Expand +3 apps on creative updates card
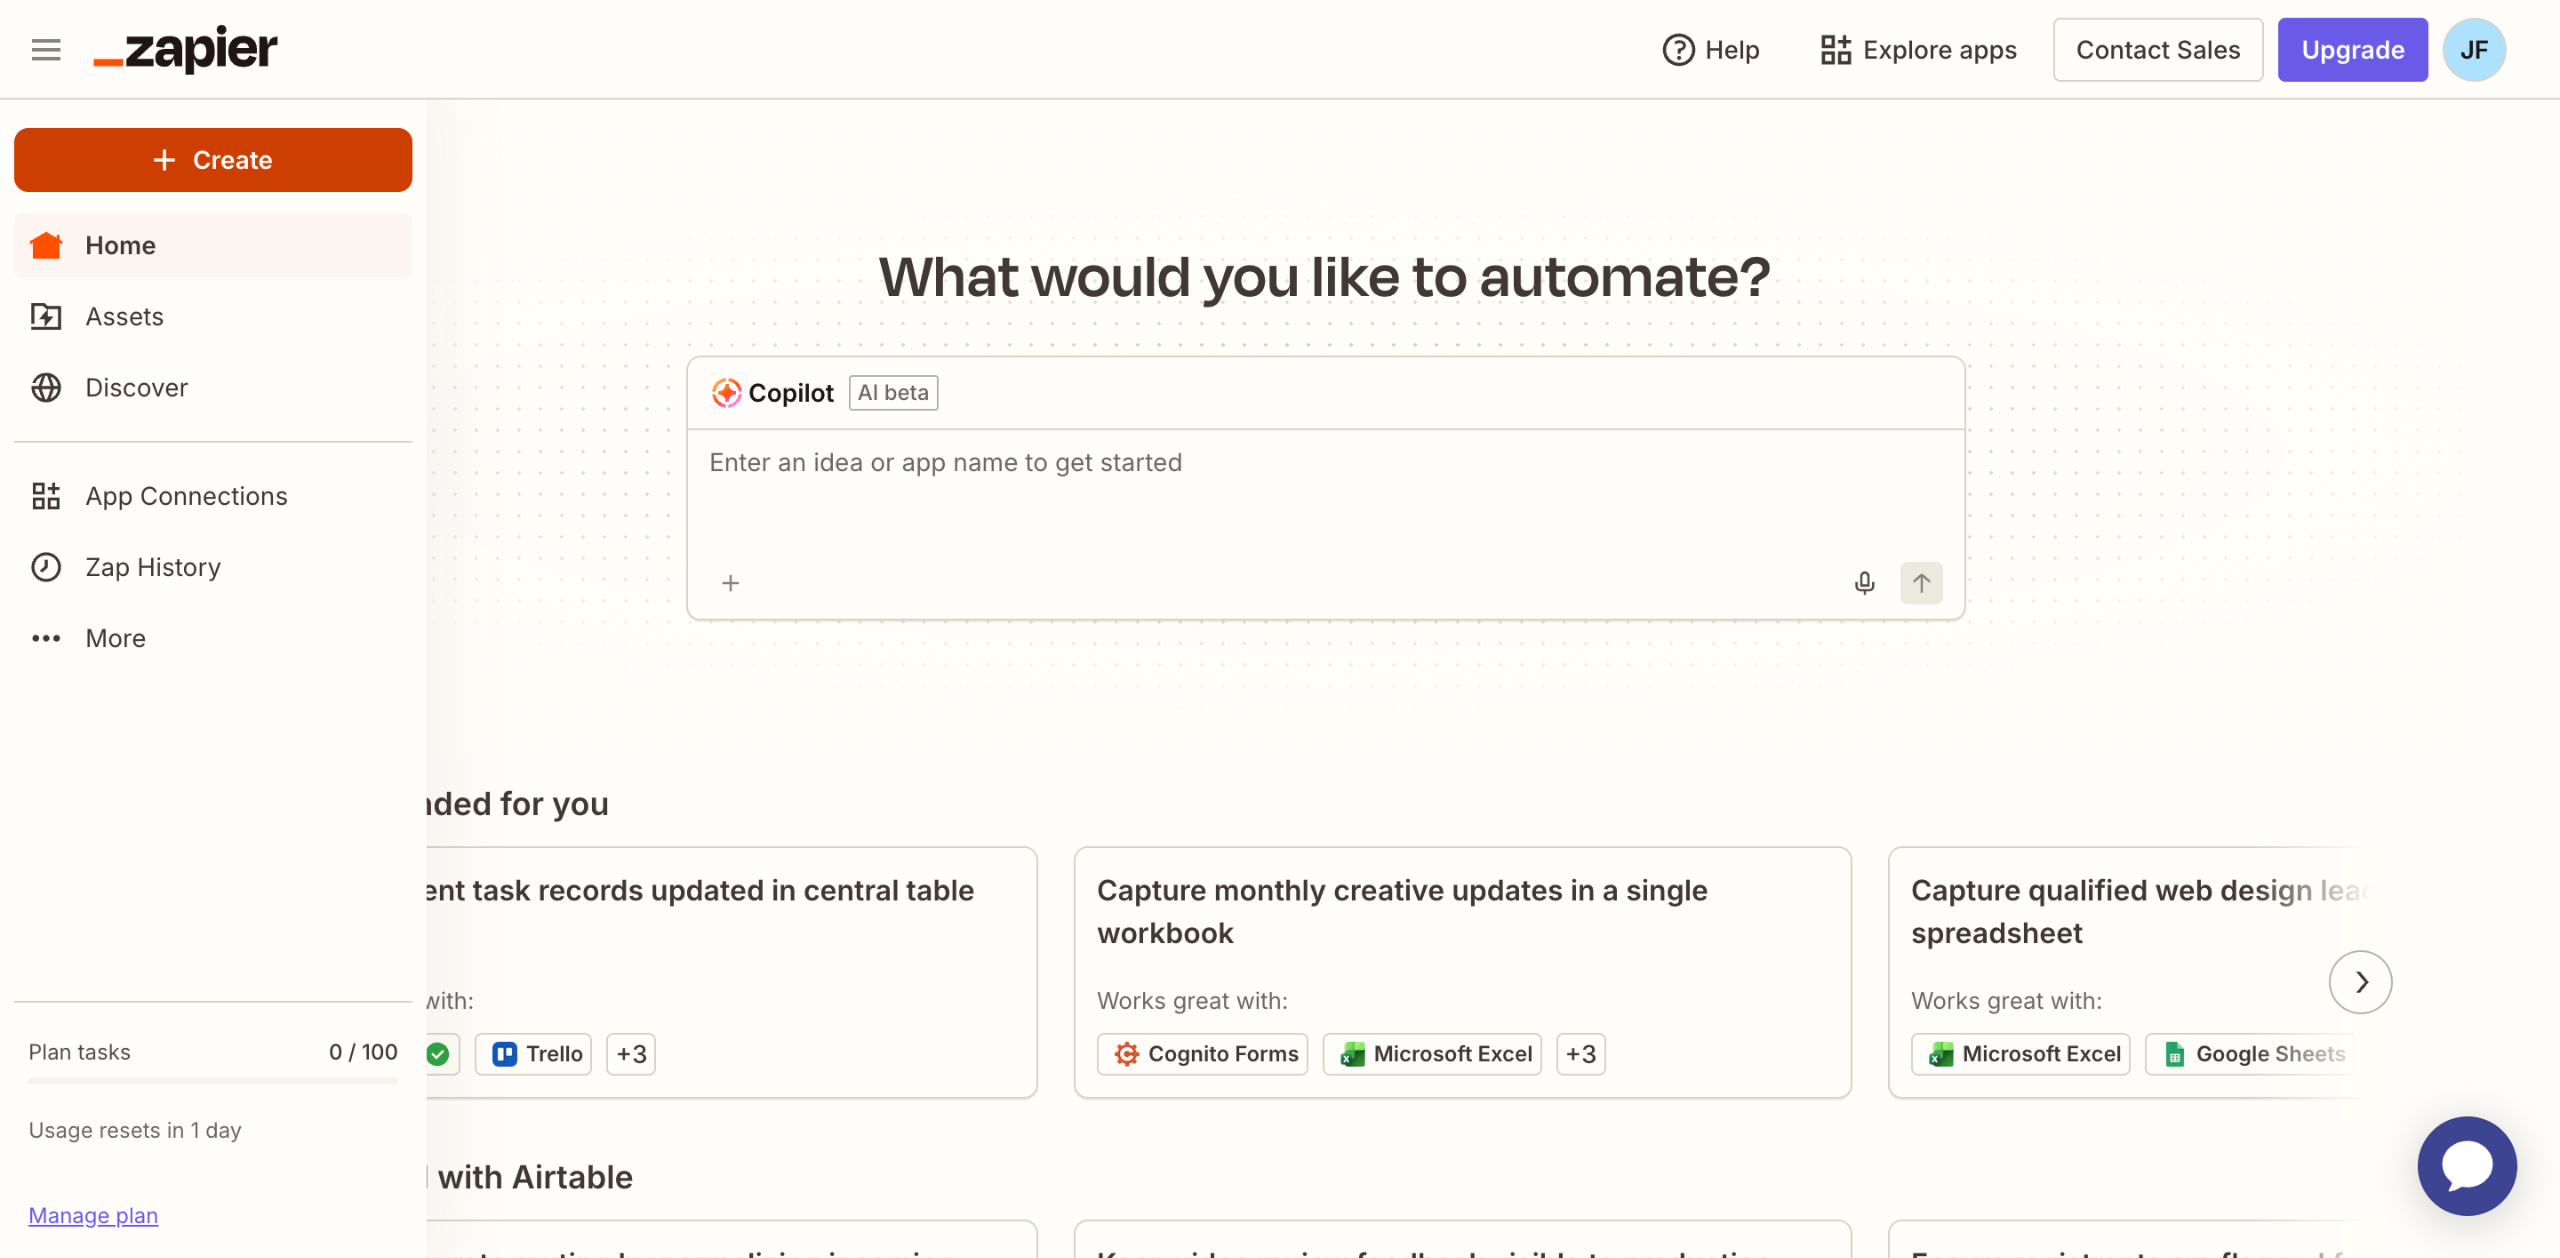This screenshot has width=2560, height=1258. (1580, 1054)
